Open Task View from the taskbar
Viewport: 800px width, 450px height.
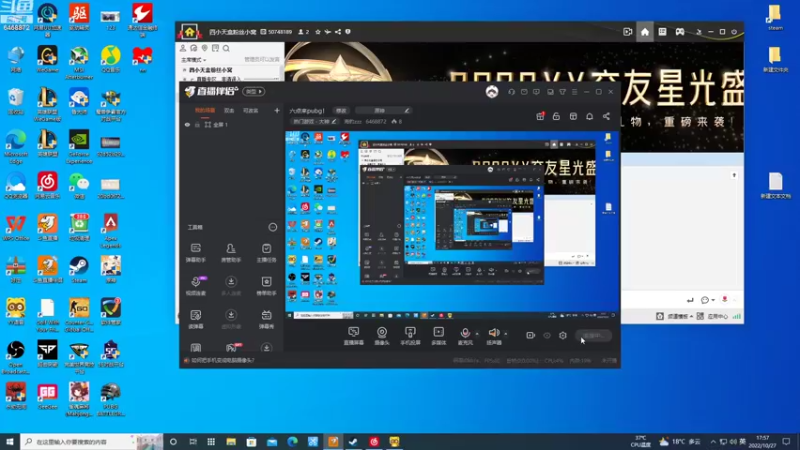[193, 441]
